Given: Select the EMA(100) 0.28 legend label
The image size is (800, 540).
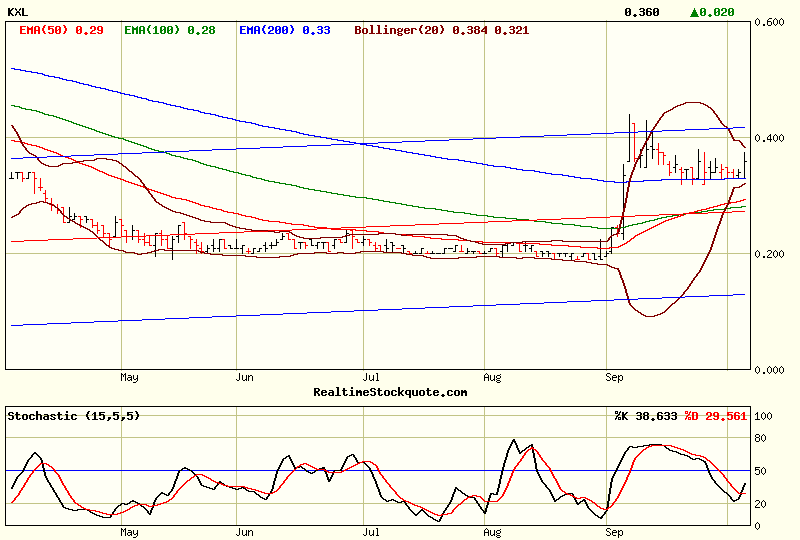Looking at the screenshot, I should (x=170, y=30).
